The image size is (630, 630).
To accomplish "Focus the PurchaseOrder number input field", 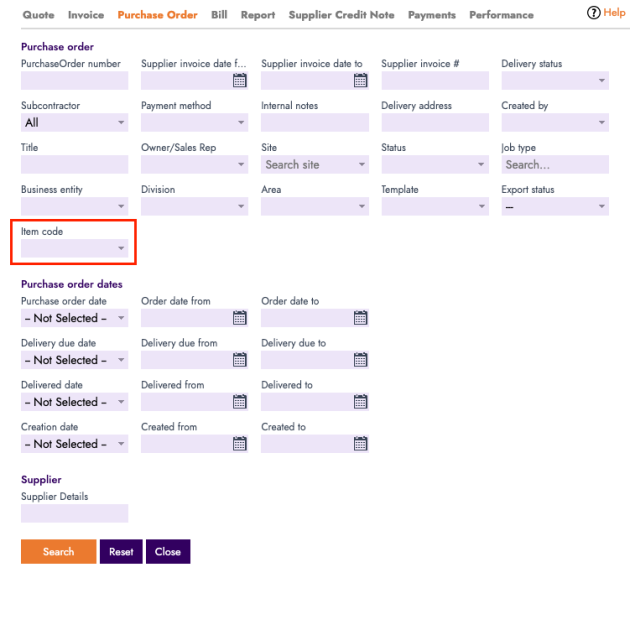I will point(75,81).
